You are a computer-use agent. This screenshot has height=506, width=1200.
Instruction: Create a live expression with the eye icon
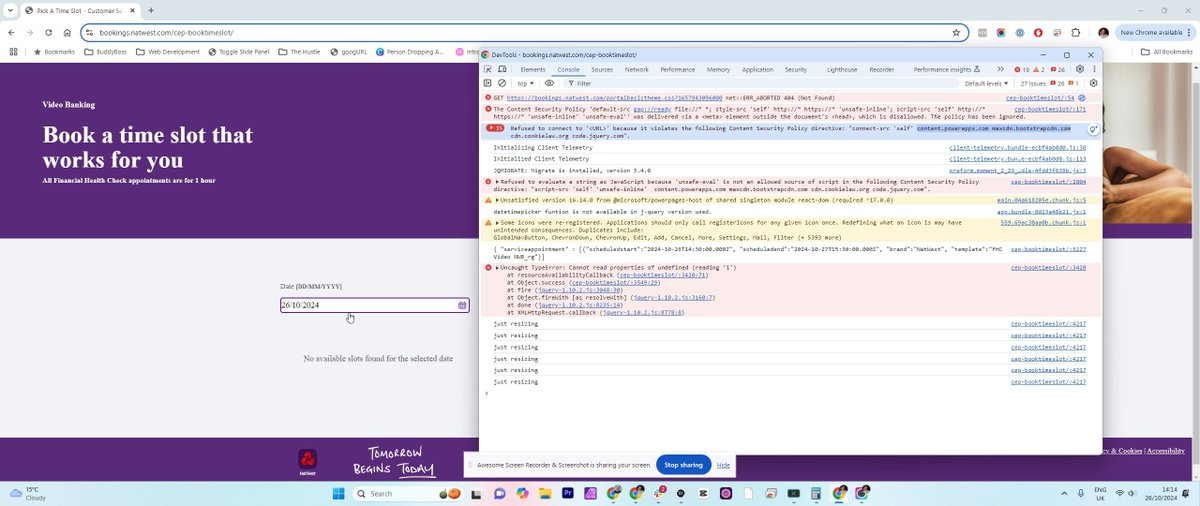click(x=549, y=83)
